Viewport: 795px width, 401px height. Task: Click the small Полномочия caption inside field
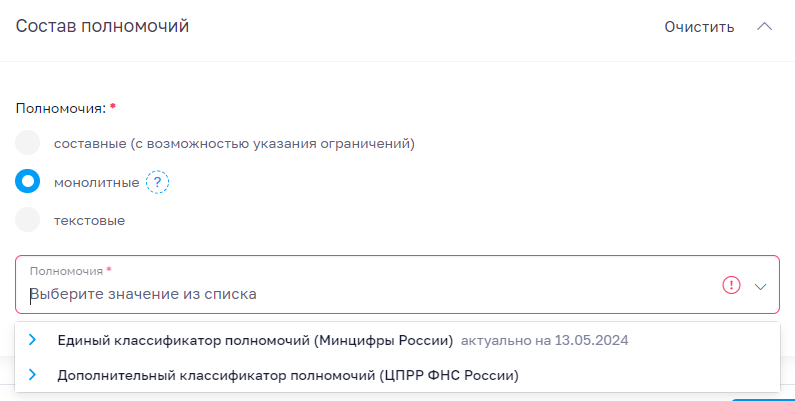click(66, 271)
